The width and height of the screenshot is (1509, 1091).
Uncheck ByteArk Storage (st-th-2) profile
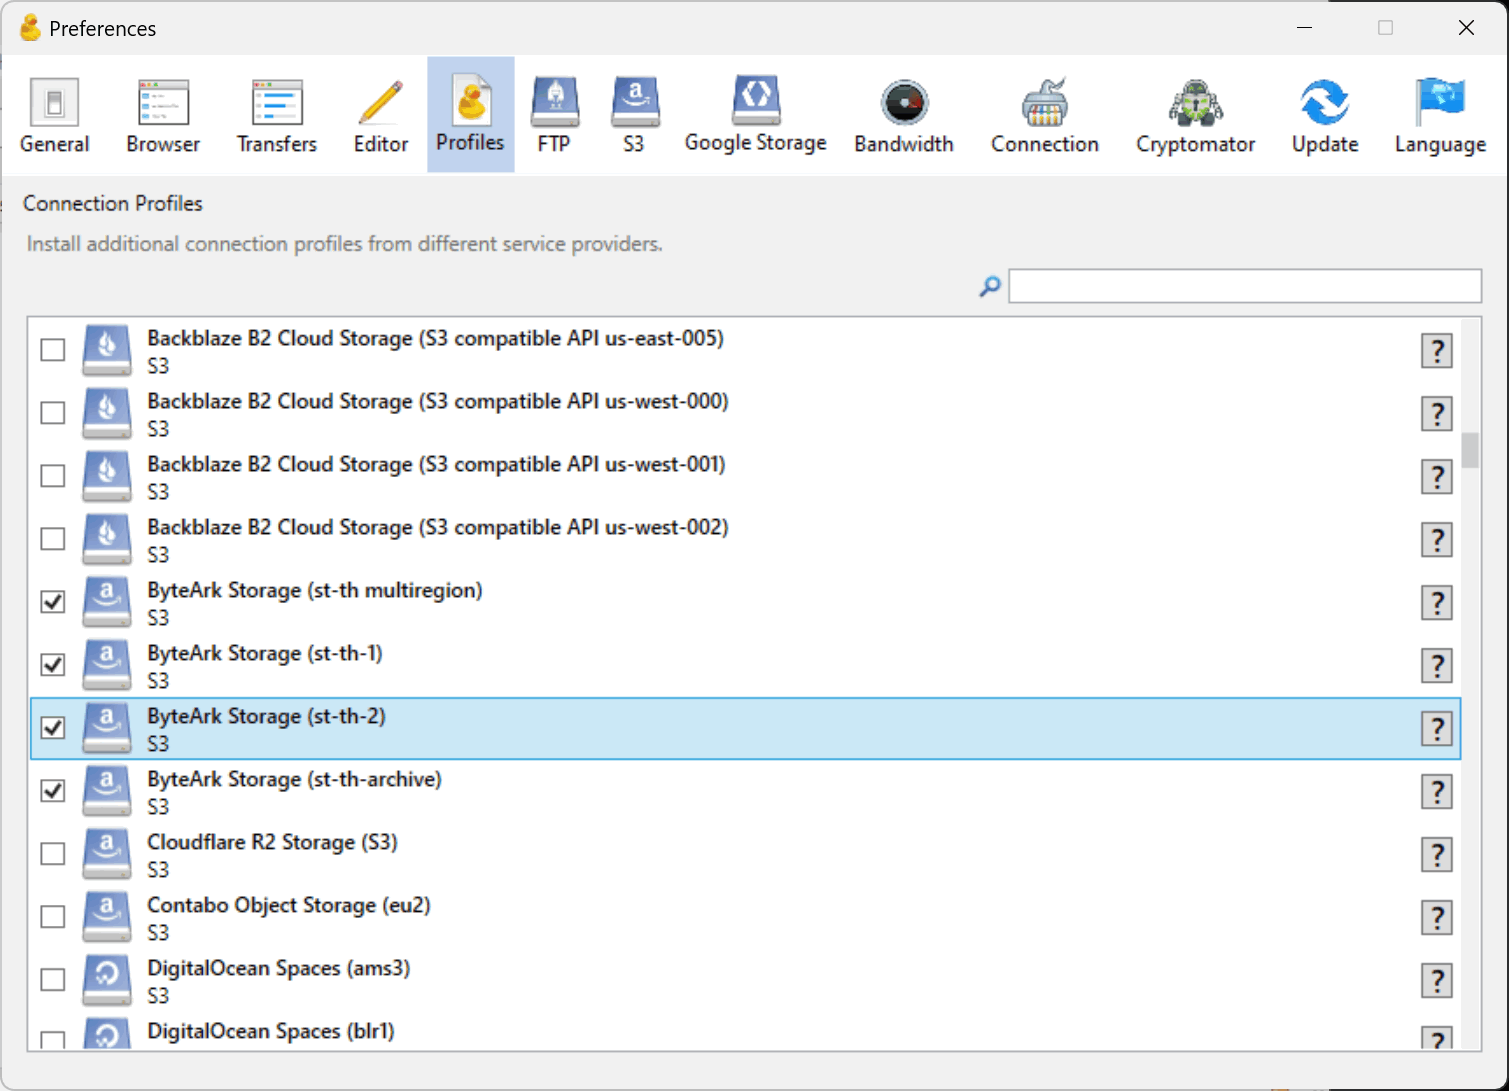53,728
